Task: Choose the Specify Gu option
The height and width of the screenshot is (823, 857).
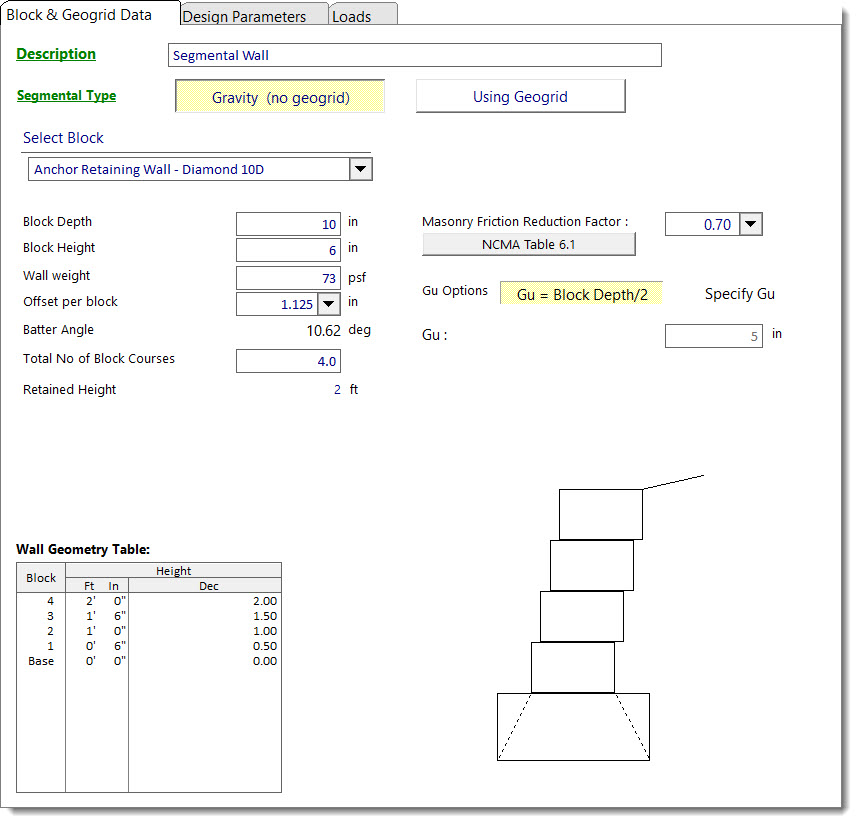Action: (x=739, y=294)
